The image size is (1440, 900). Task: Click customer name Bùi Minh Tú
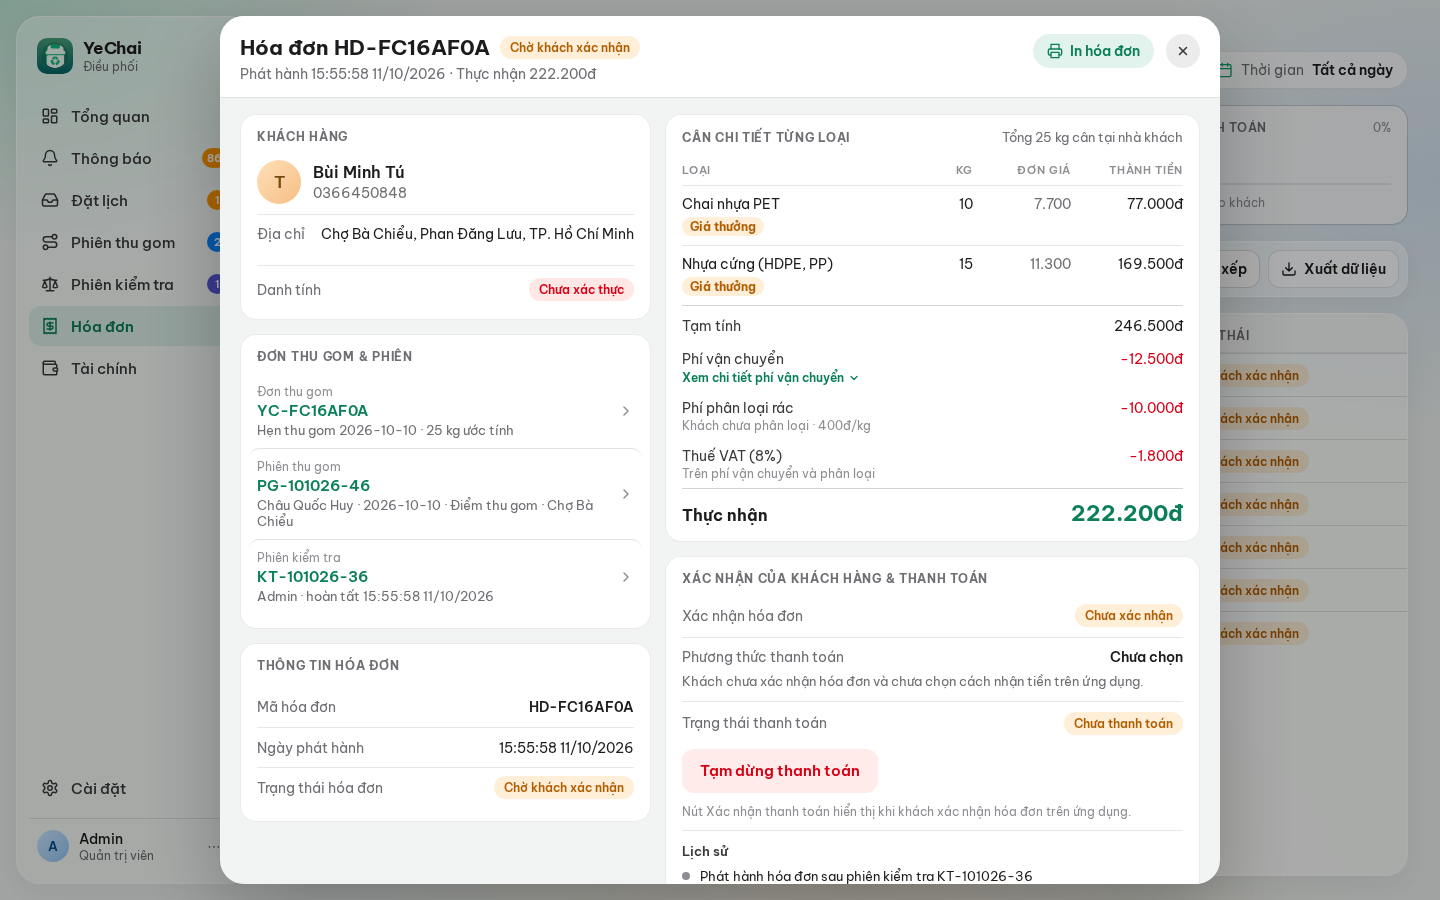359,172
